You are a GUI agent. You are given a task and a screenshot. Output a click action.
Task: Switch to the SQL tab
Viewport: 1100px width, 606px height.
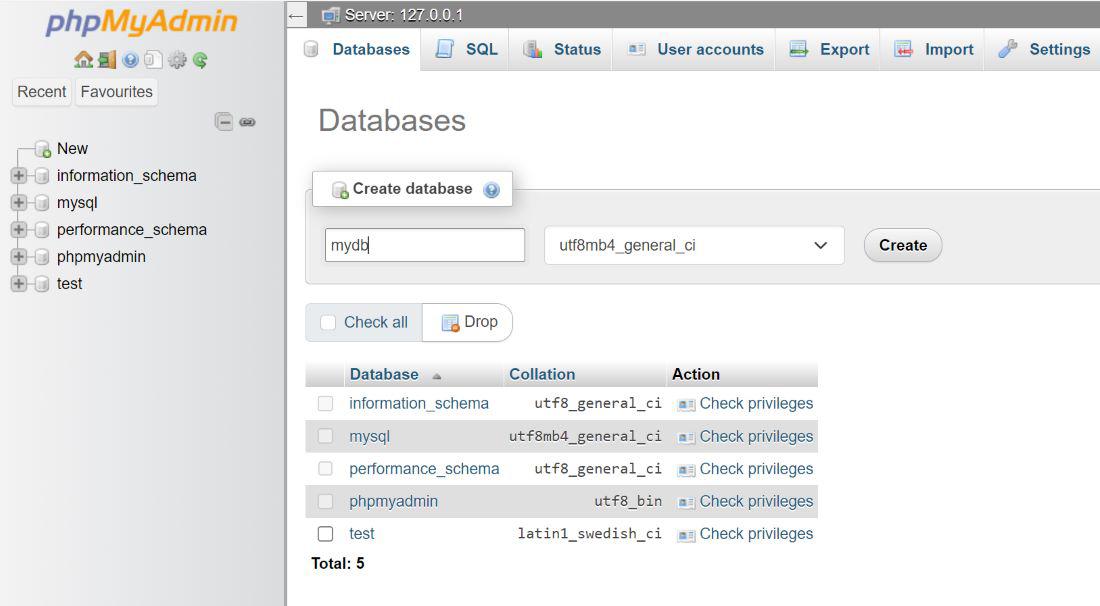(x=467, y=49)
